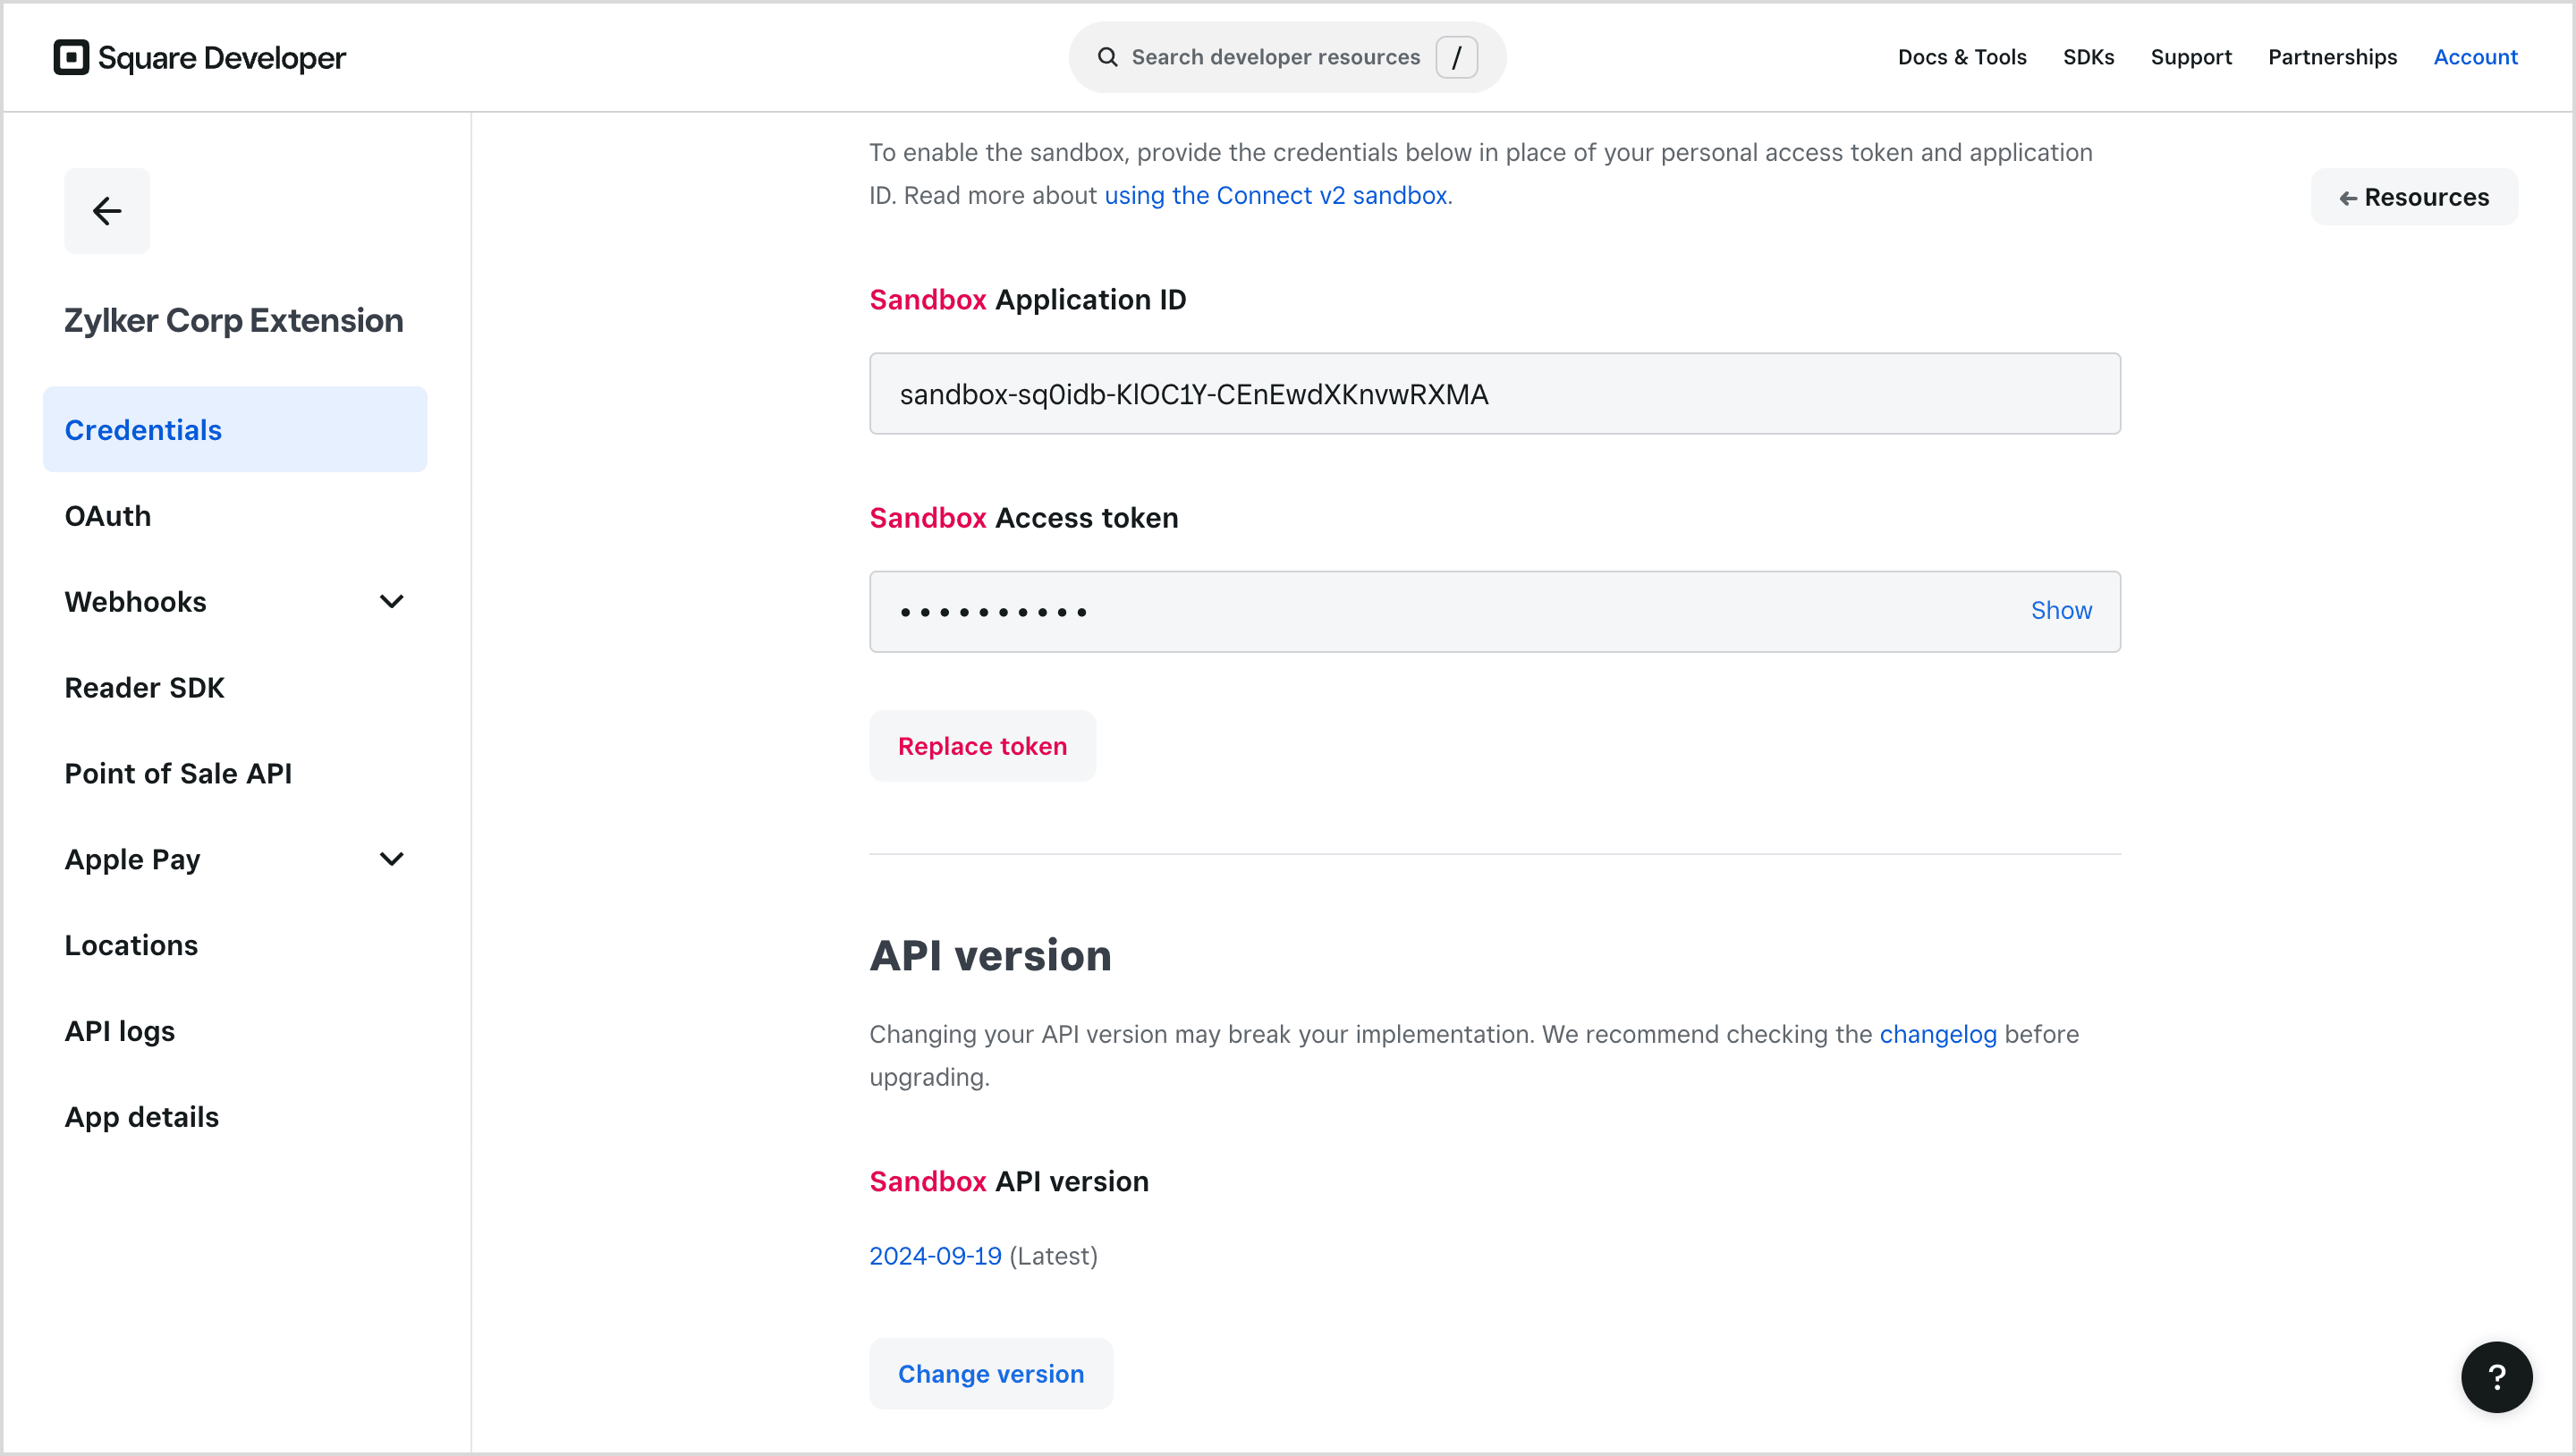Click the 2024-09-19 API version link
Viewport: 2576px width, 1456px height.
(935, 1256)
